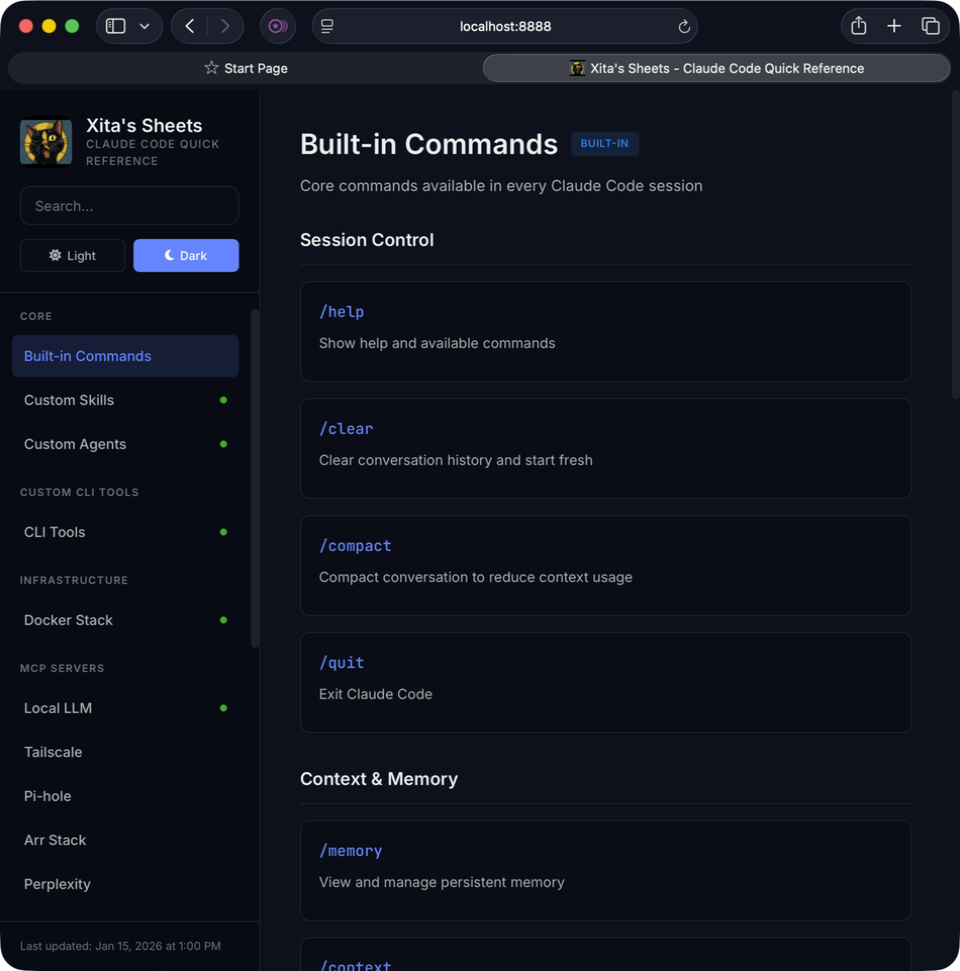960x971 pixels.
Task: Open the Share icon in toolbar
Action: [858, 26]
